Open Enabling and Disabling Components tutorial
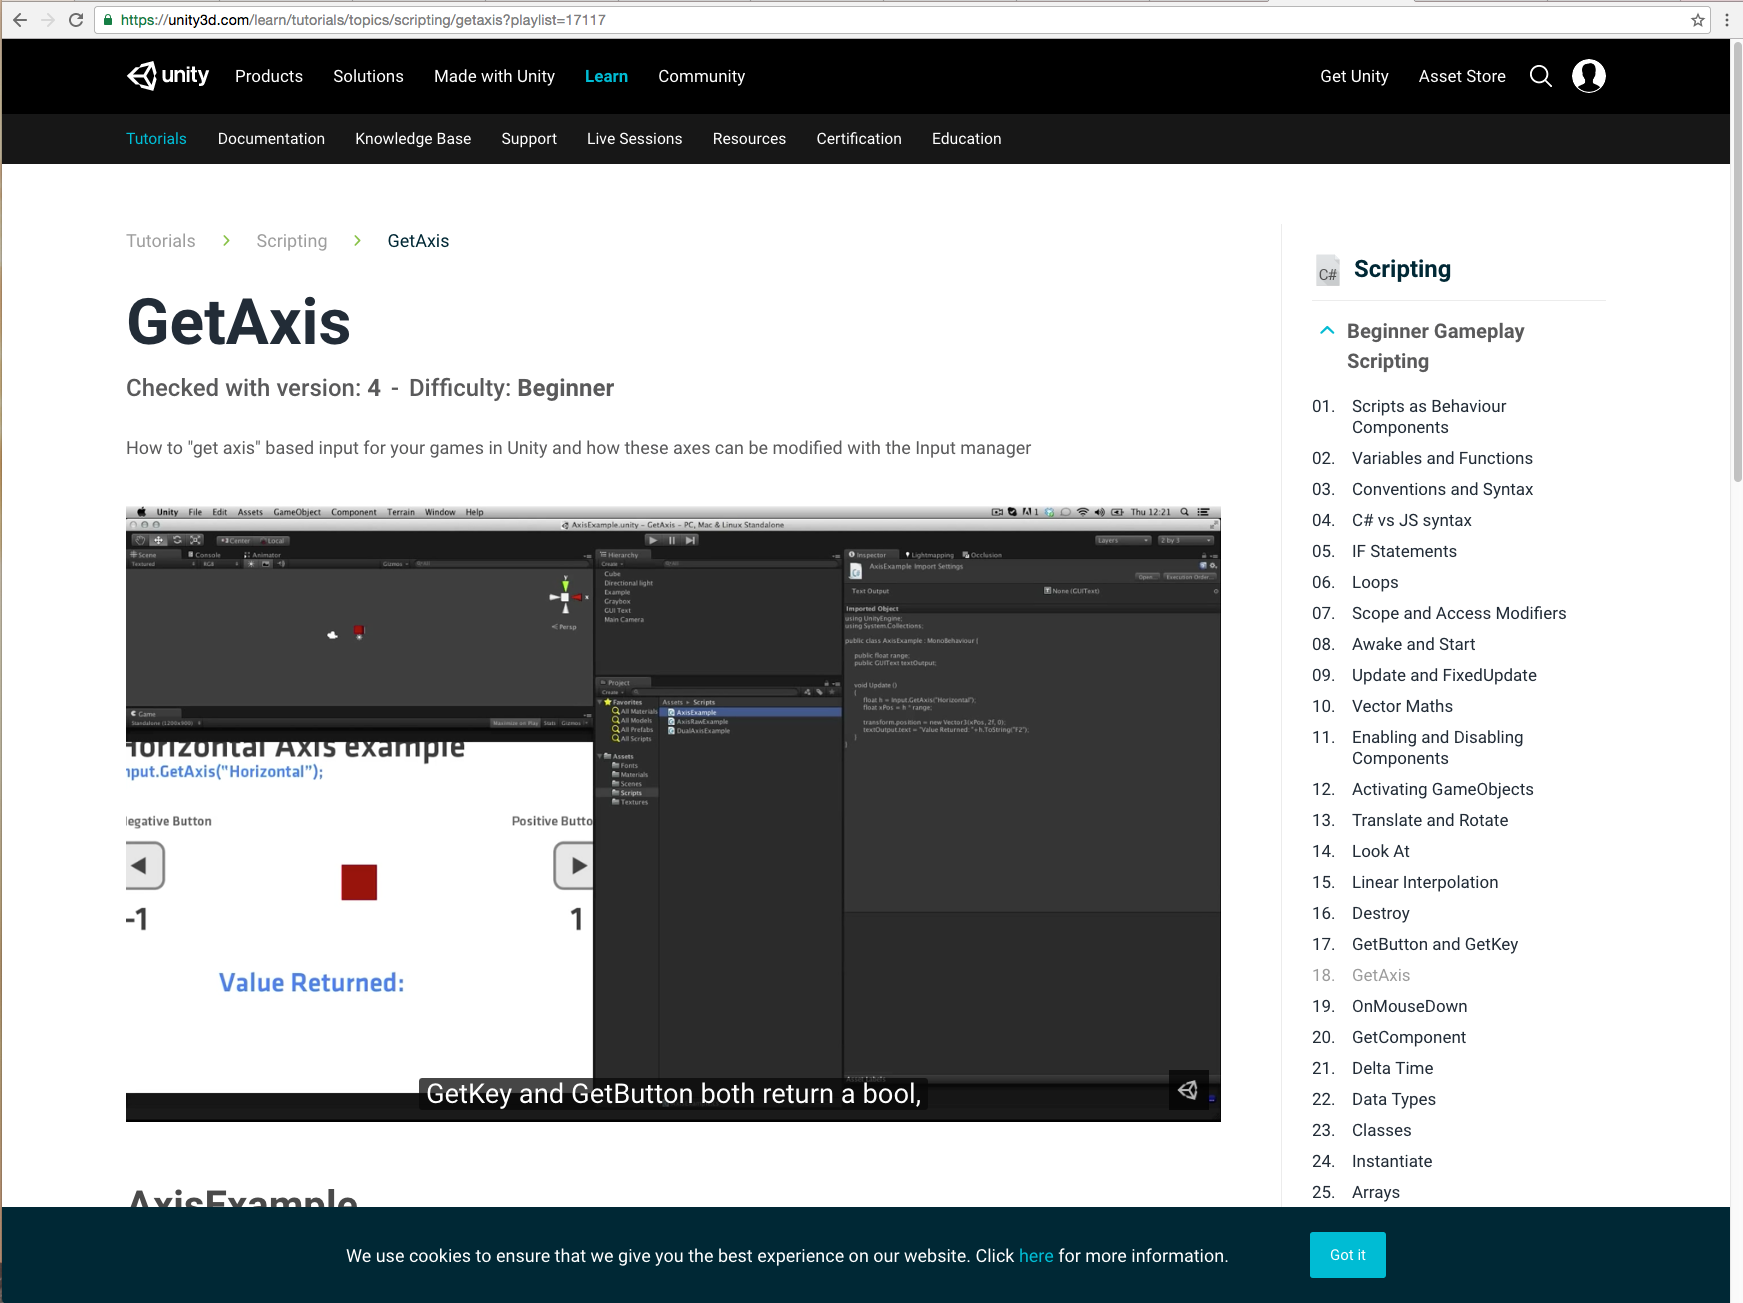This screenshot has height=1303, width=1743. coord(1437,748)
